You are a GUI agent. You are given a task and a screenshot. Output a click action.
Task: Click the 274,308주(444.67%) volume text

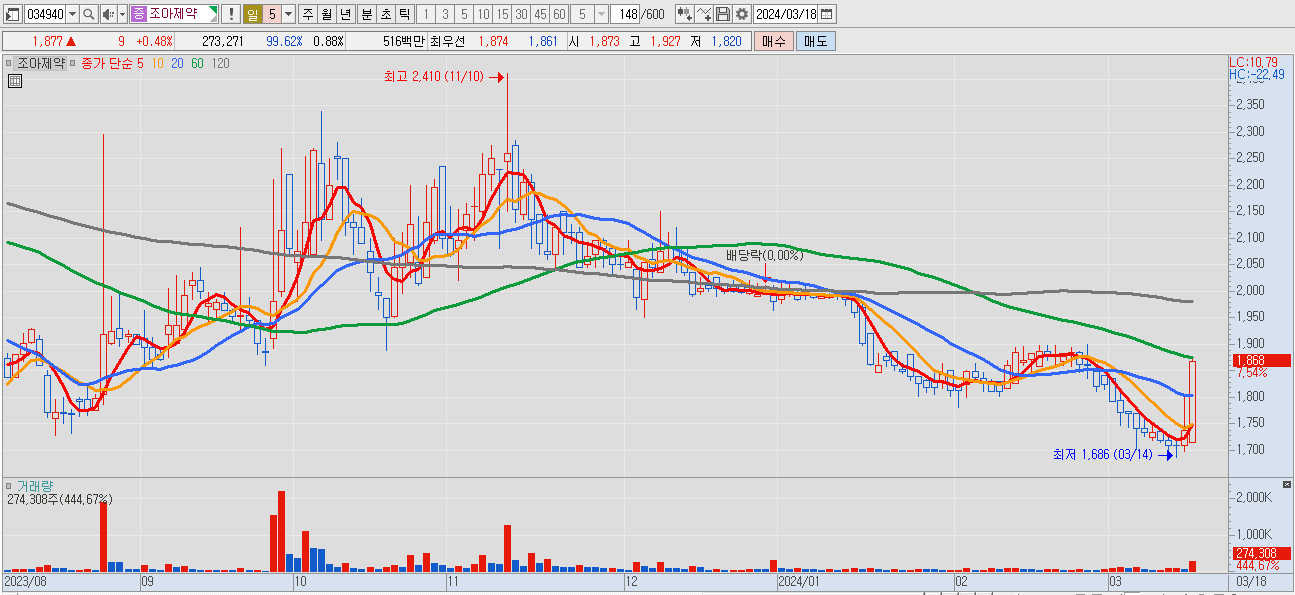coord(59,498)
